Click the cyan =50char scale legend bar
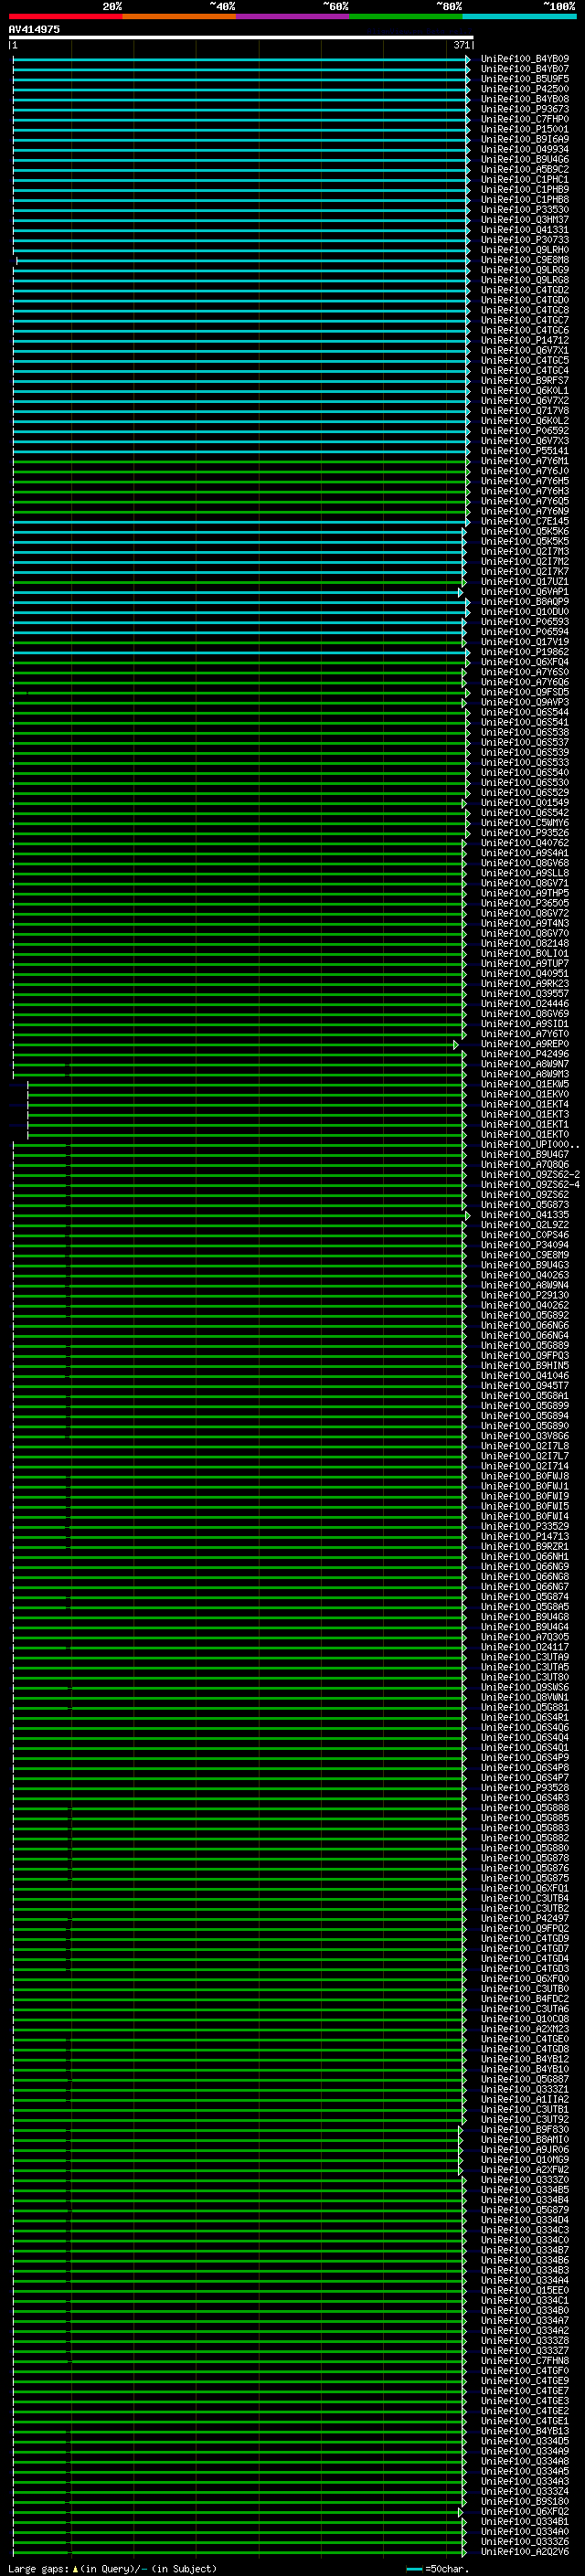This screenshot has width=585, height=2576. tap(414, 2569)
